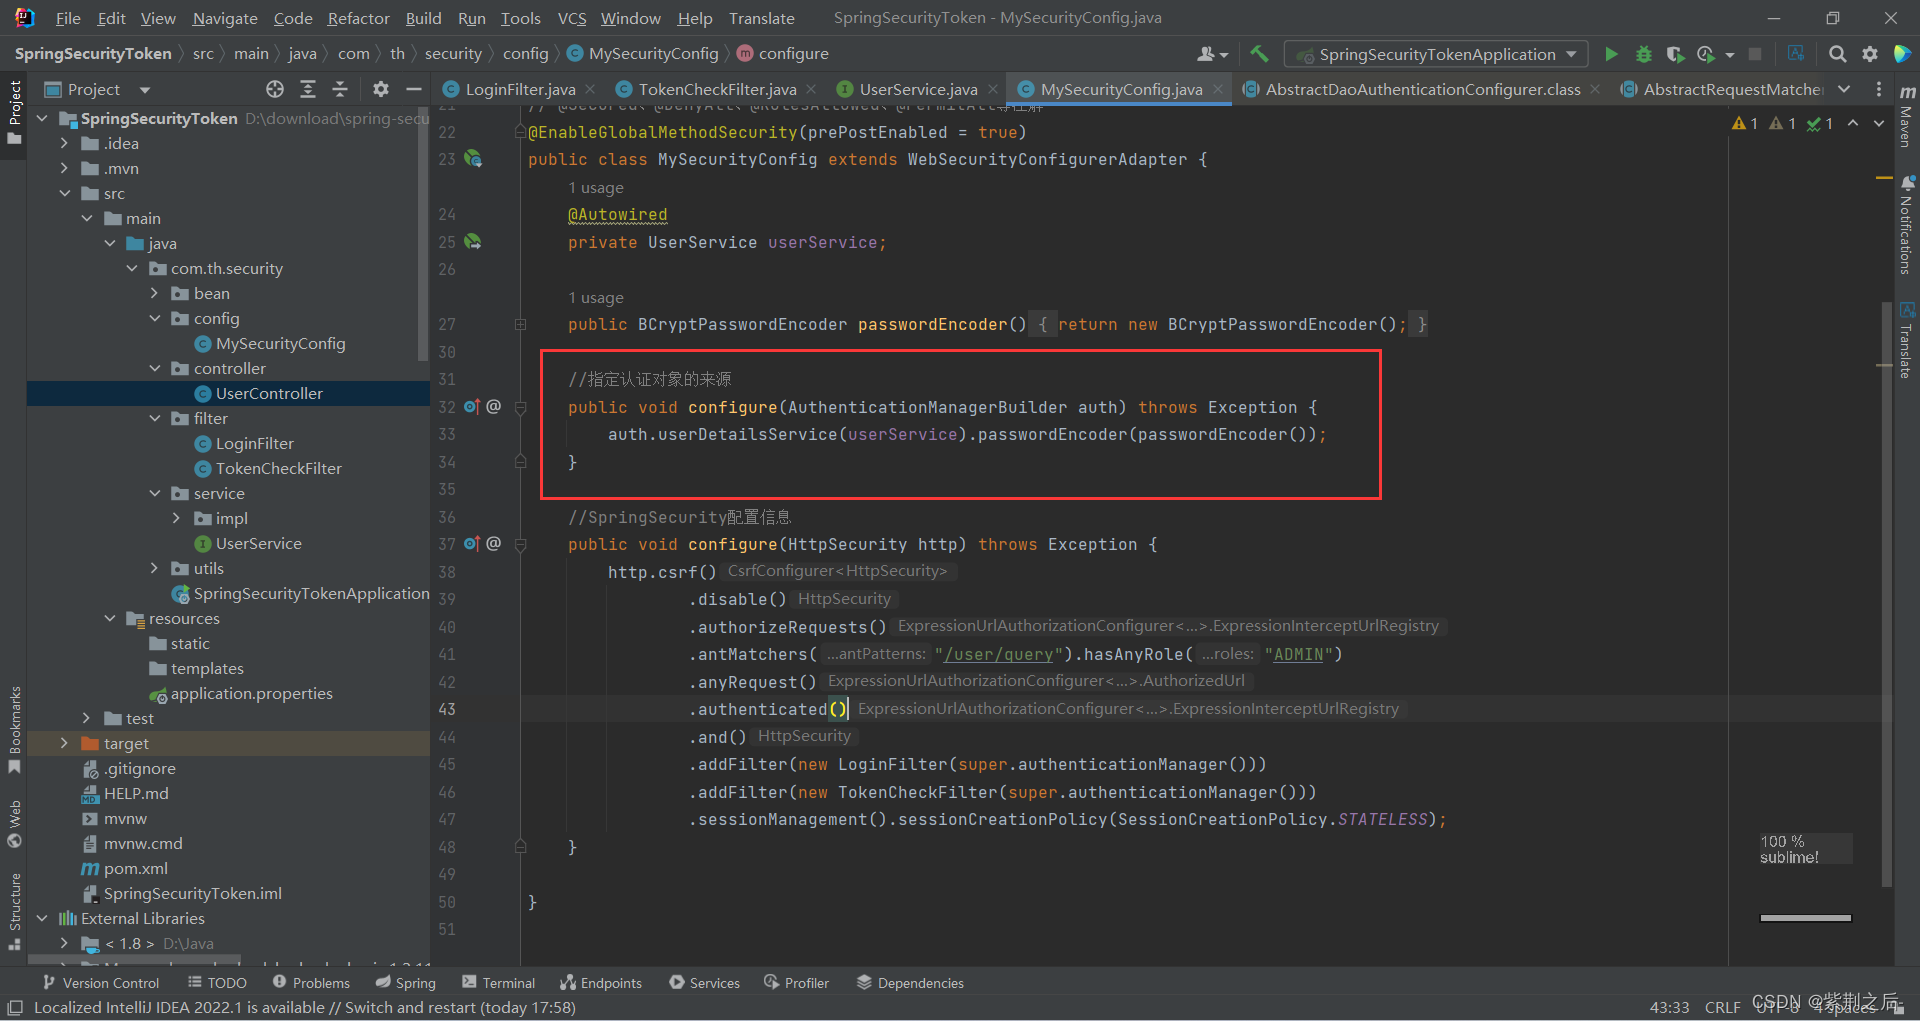Click autowired gutter icon on line 25
This screenshot has width=1920, height=1021.
[473, 242]
